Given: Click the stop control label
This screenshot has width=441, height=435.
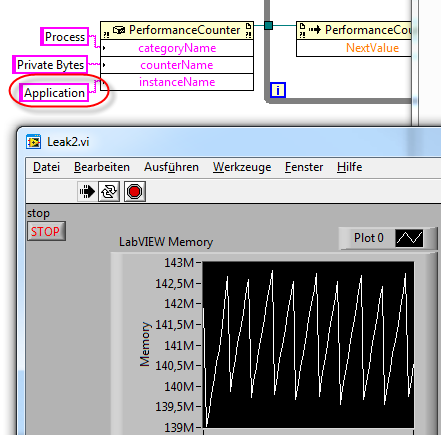Looking at the screenshot, I should tap(38, 213).
